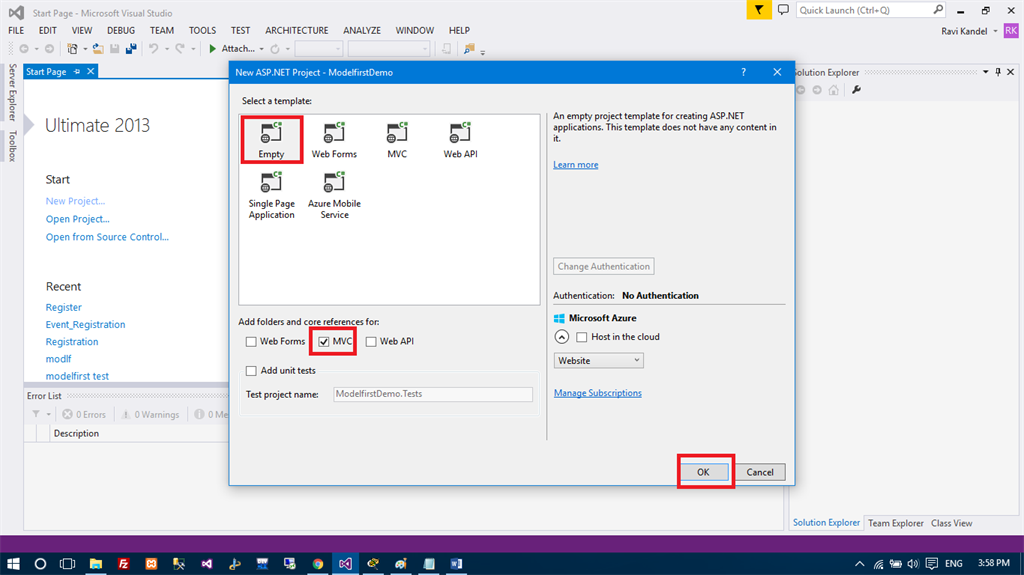Click the notifications flag icon
This screenshot has height=575, width=1024.
759,10
